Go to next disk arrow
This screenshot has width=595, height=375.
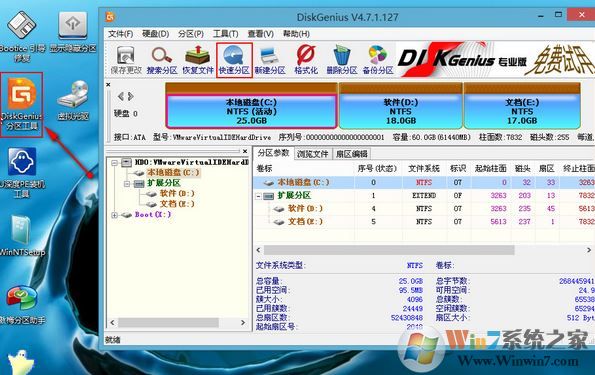pos(131,96)
